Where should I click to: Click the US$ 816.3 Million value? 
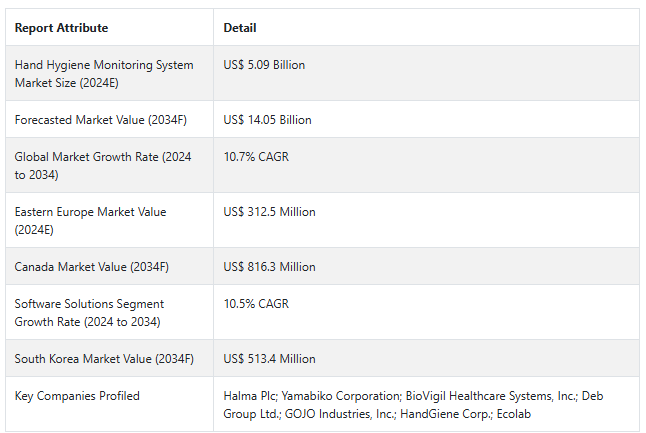coord(269,267)
